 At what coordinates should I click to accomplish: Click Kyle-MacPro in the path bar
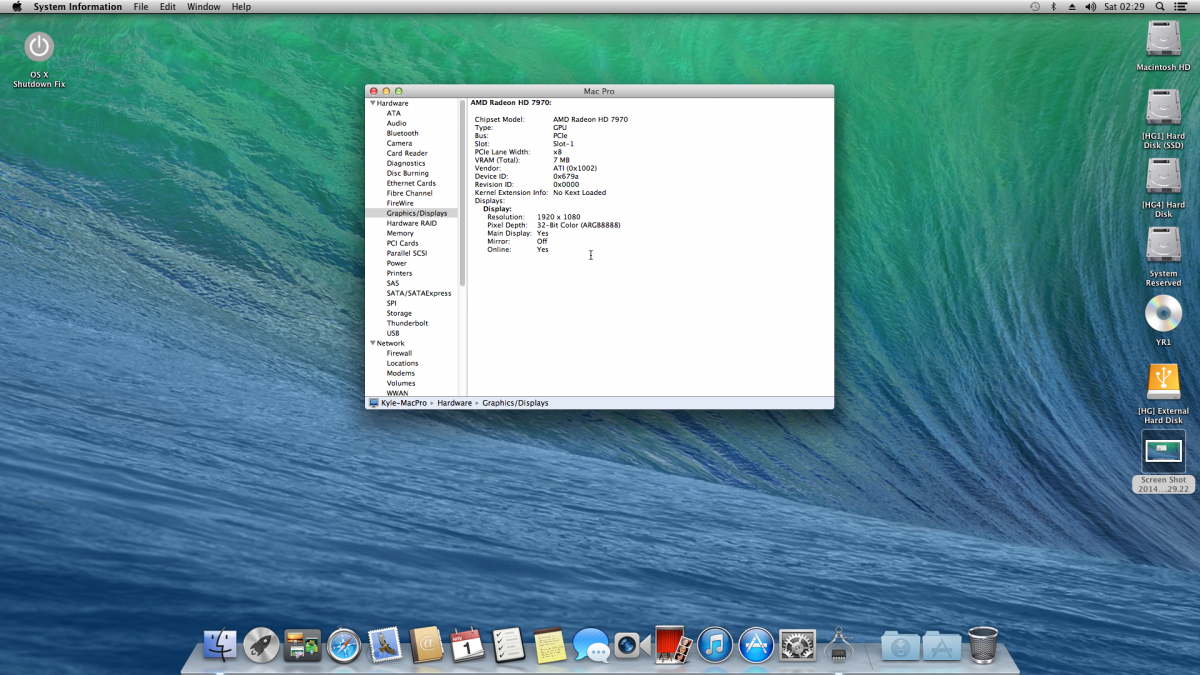[x=403, y=403]
